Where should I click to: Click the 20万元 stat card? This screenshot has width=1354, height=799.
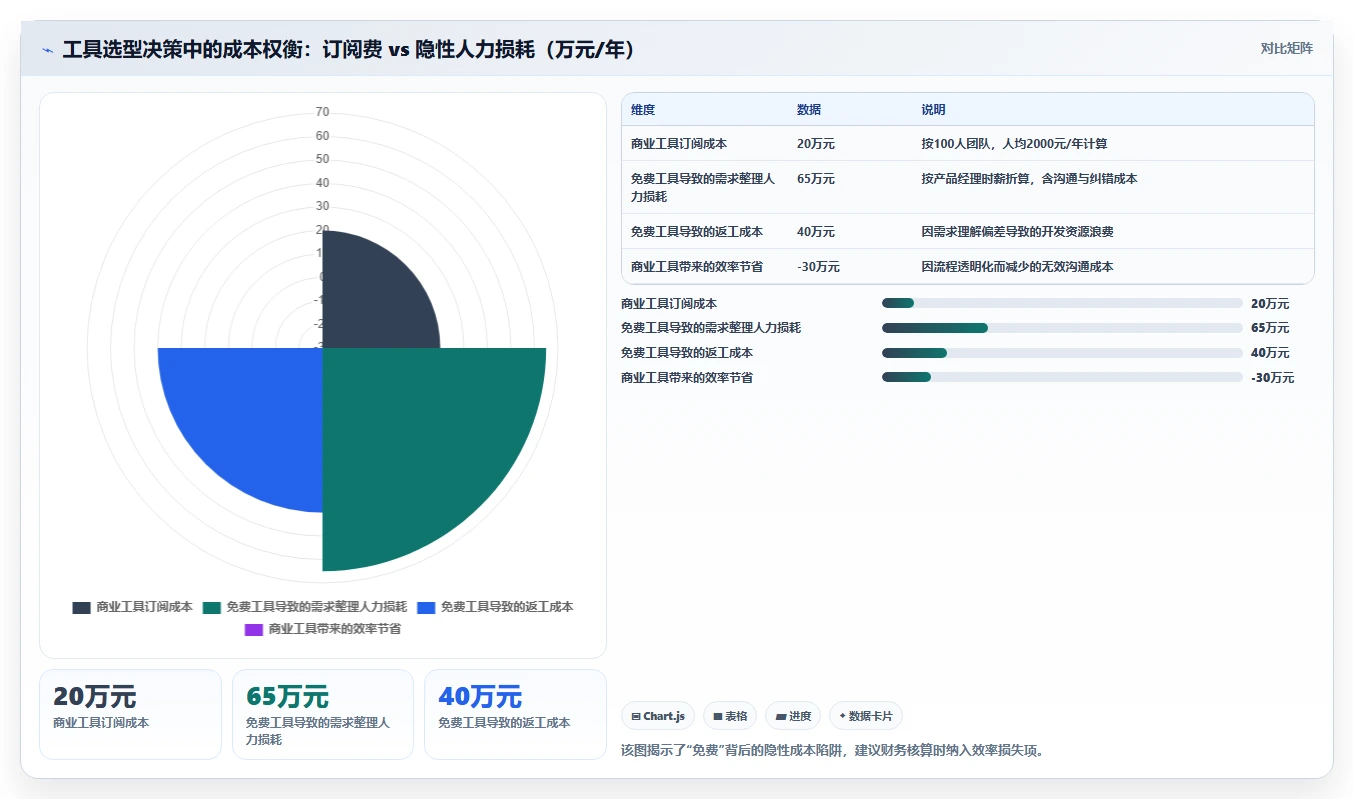coord(130,714)
